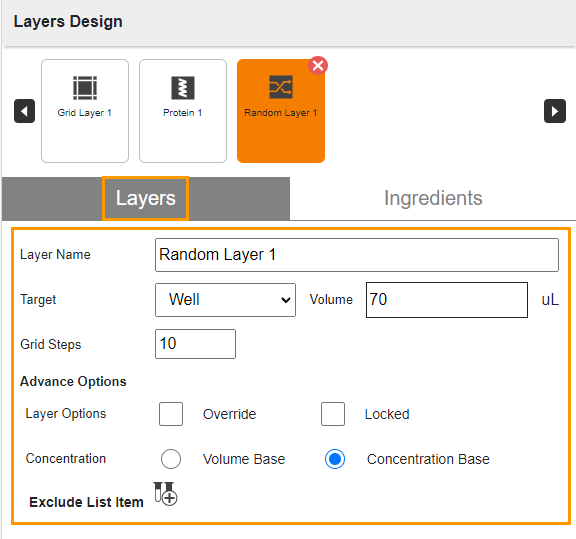Viewport: 576px width, 539px height.
Task: Click the Grid Steps field showing 10
Action: click(195, 344)
